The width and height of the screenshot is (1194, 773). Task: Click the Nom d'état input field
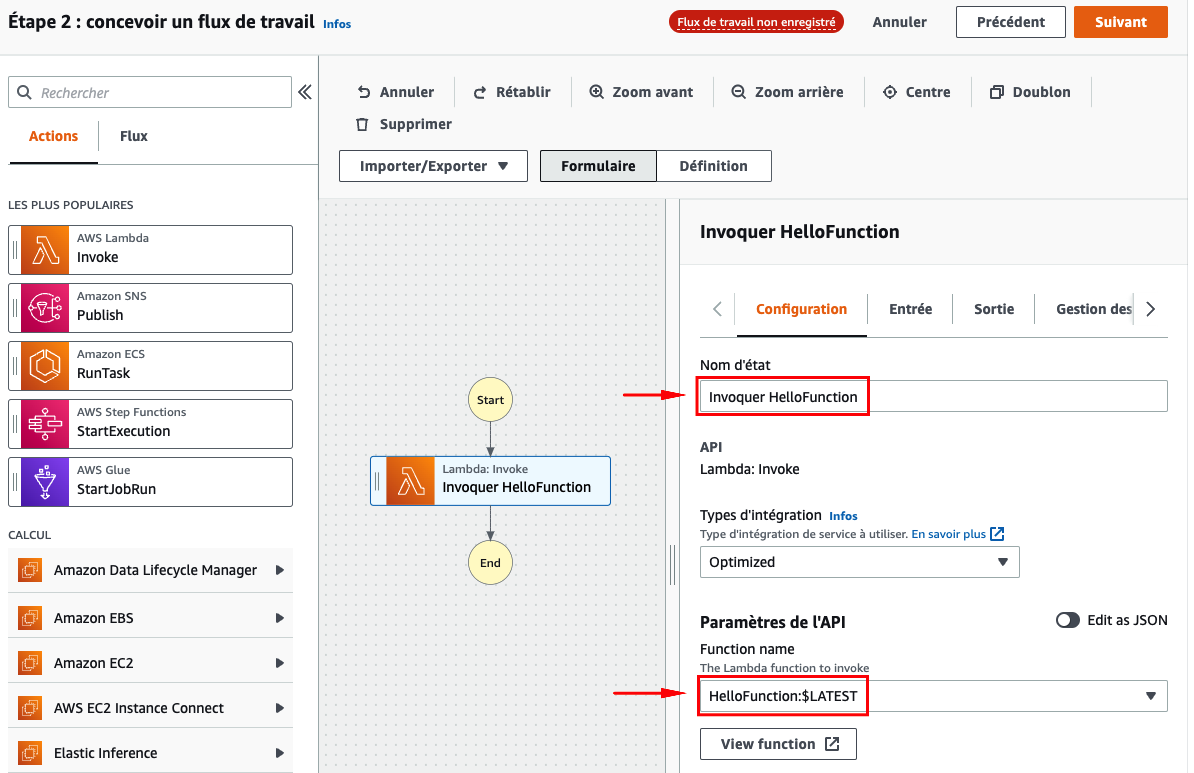pyautogui.click(x=934, y=397)
